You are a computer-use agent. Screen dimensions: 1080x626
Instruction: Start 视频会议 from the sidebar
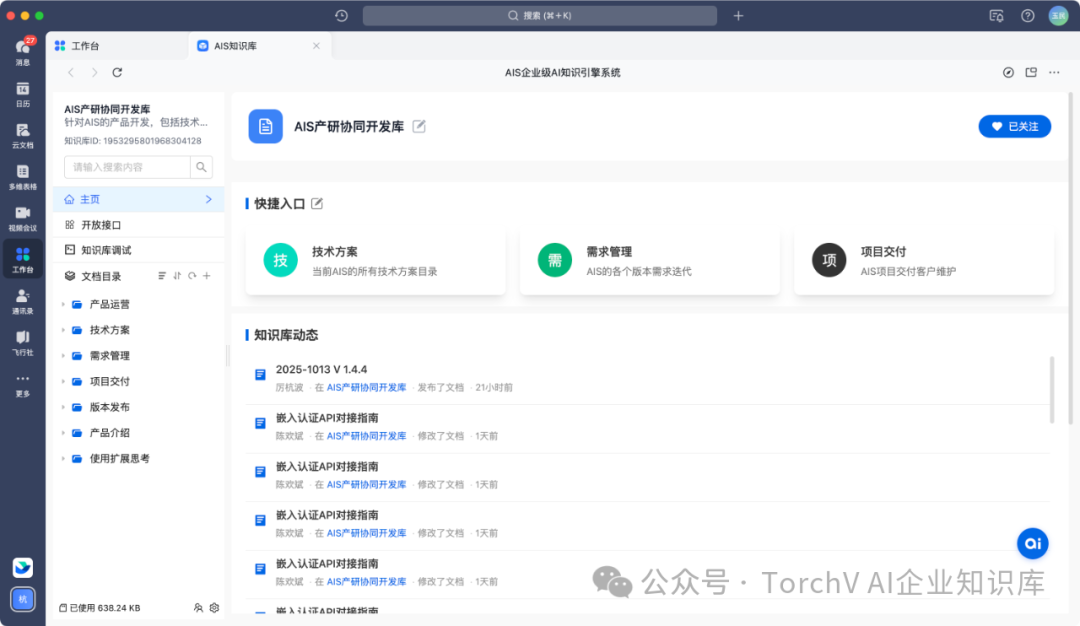[23, 218]
